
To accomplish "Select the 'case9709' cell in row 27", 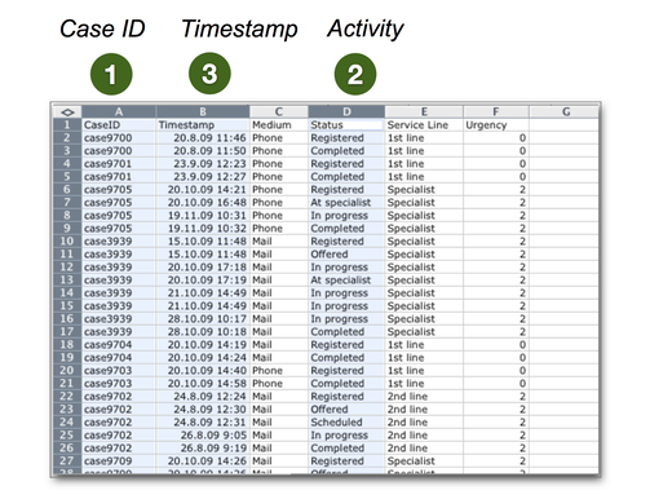I will [x=117, y=462].
